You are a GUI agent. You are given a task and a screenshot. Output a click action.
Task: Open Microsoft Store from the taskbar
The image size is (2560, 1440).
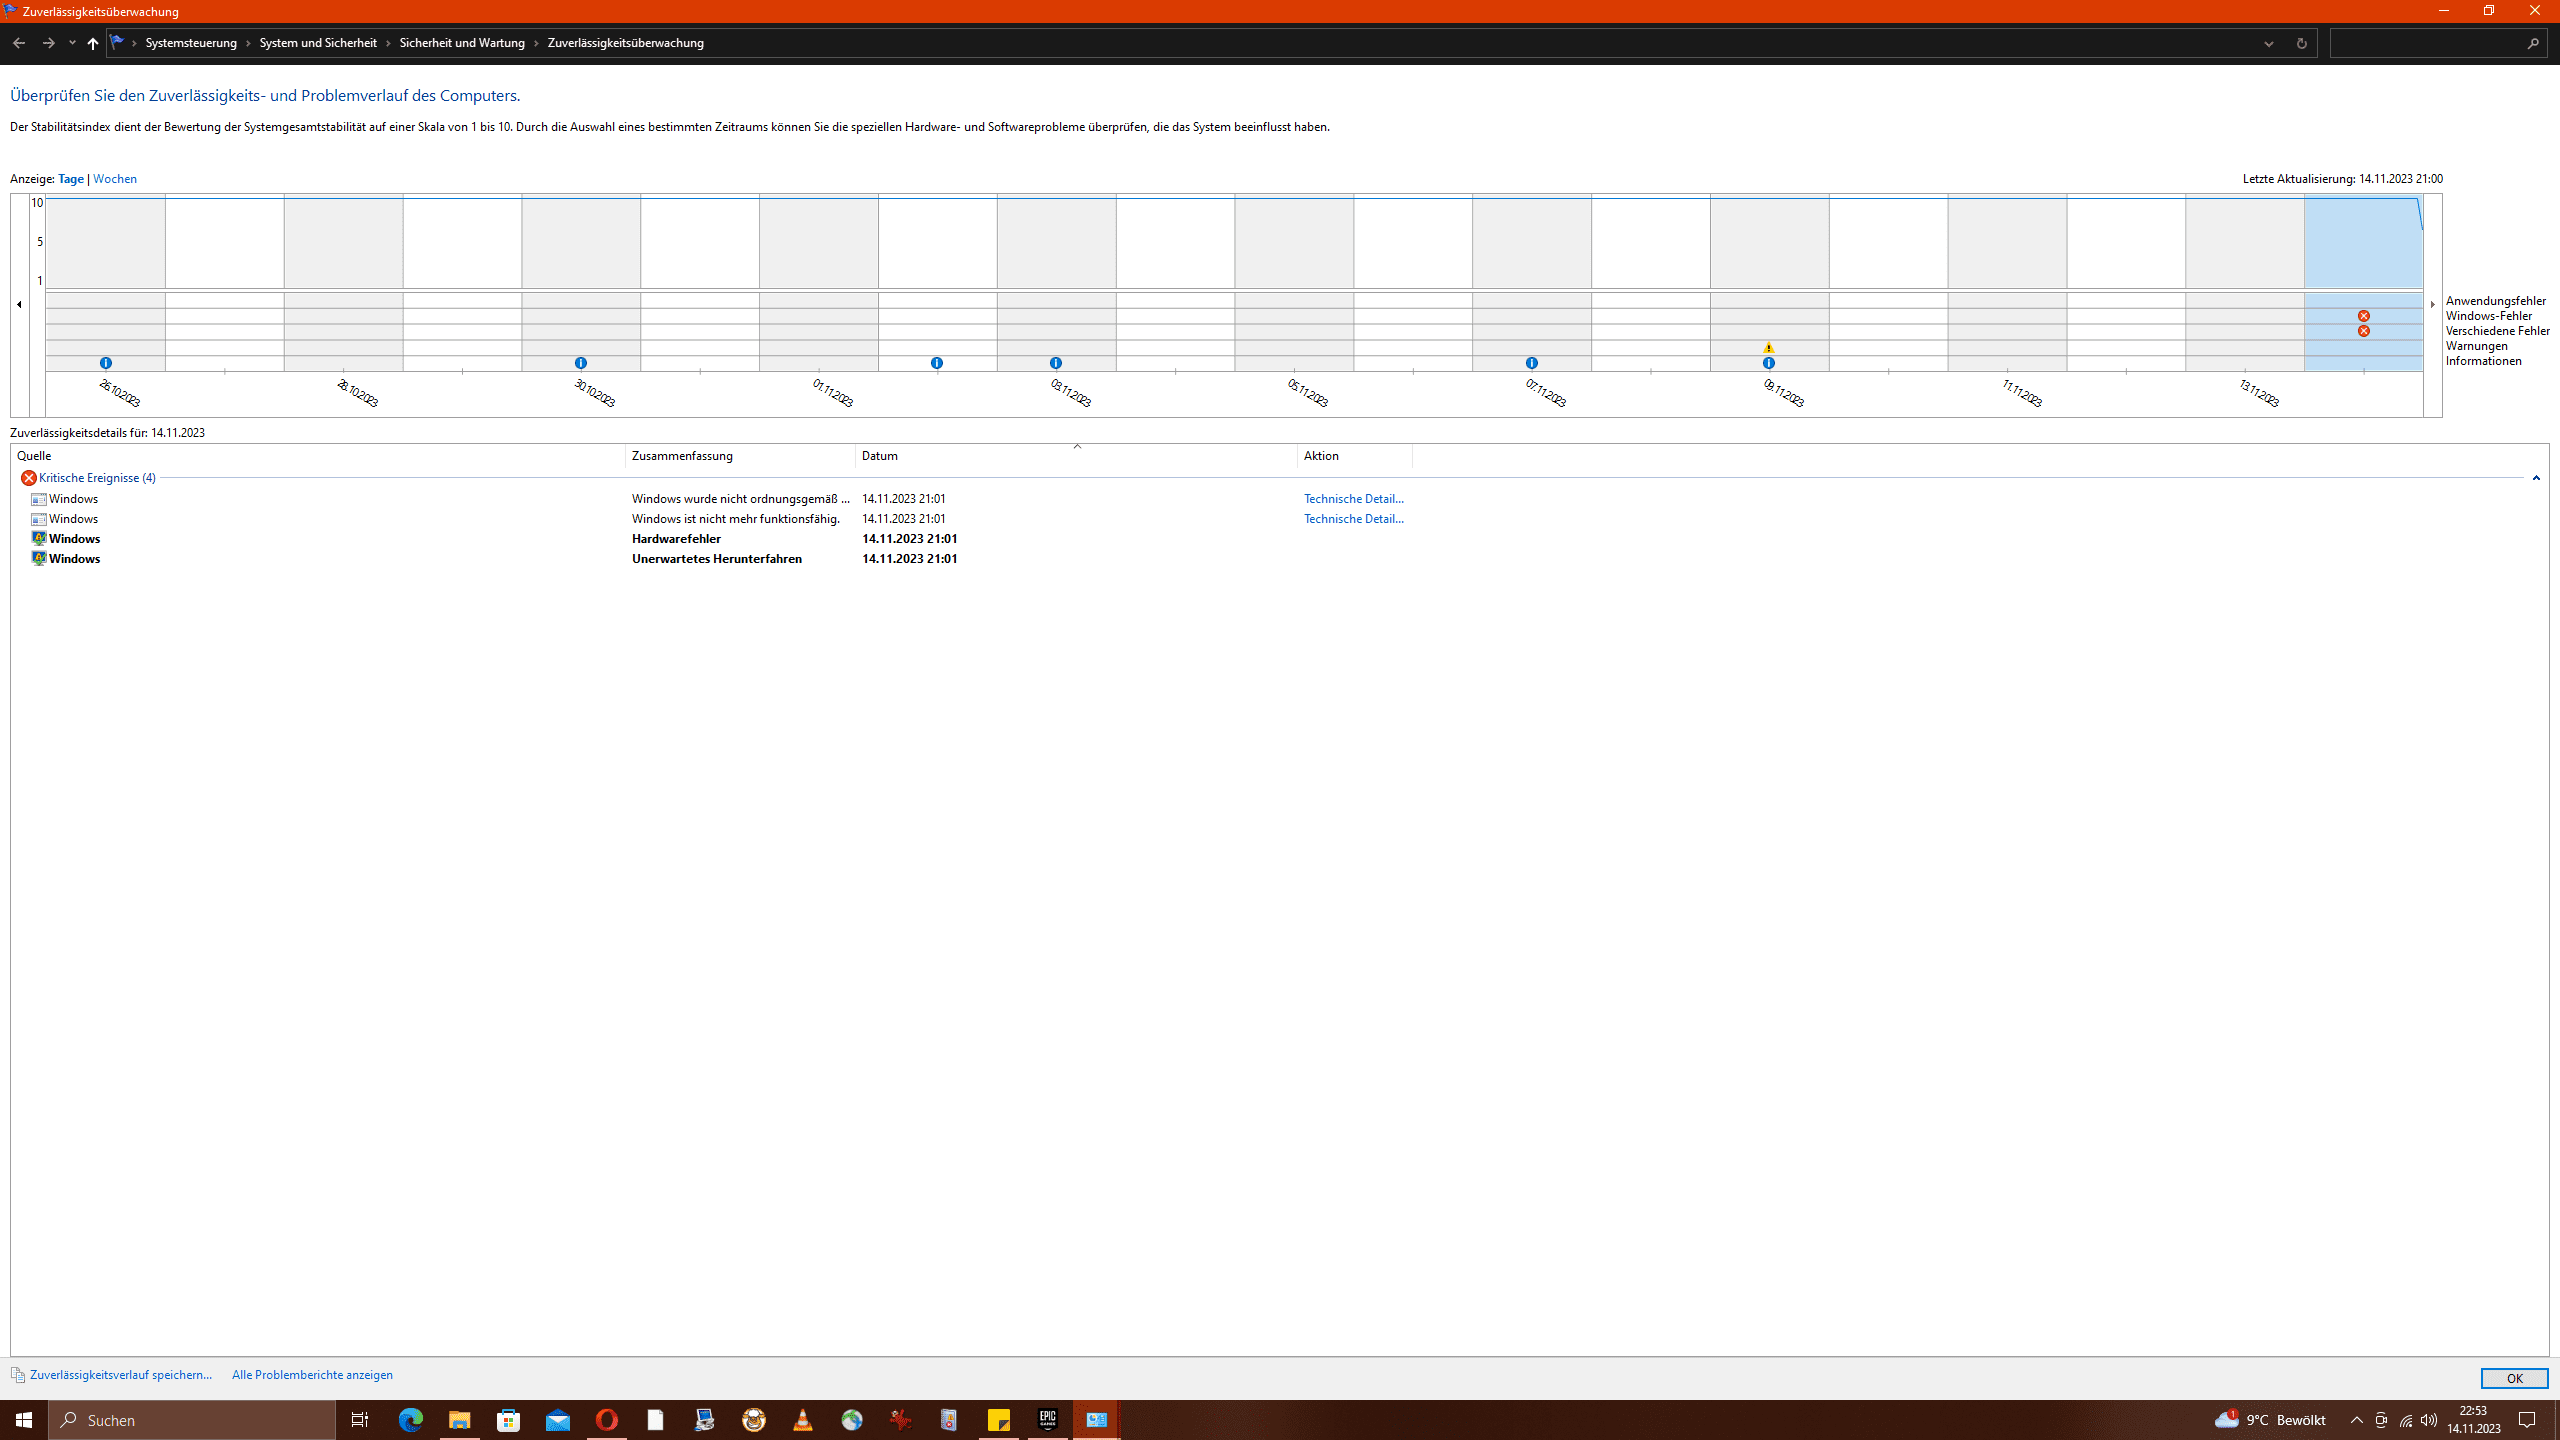[509, 1420]
